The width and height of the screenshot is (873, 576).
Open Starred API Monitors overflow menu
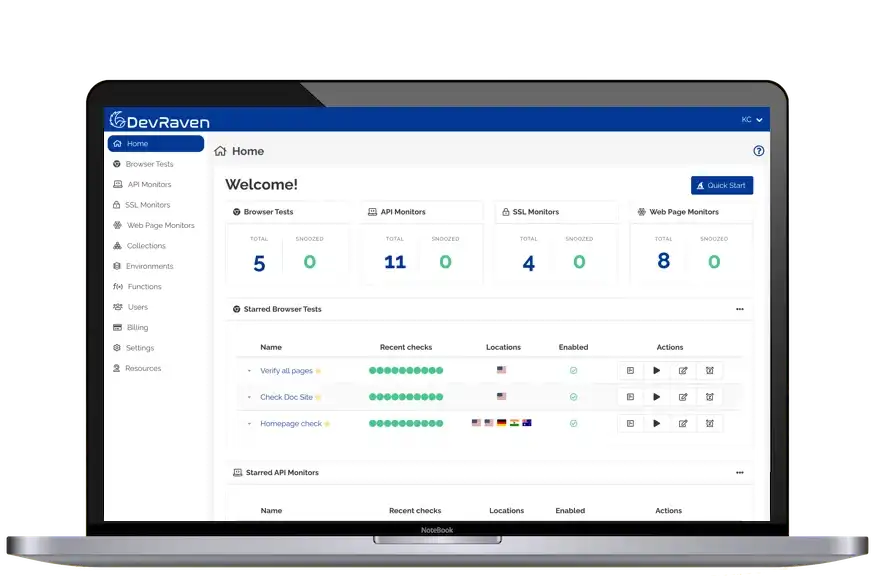(x=740, y=472)
